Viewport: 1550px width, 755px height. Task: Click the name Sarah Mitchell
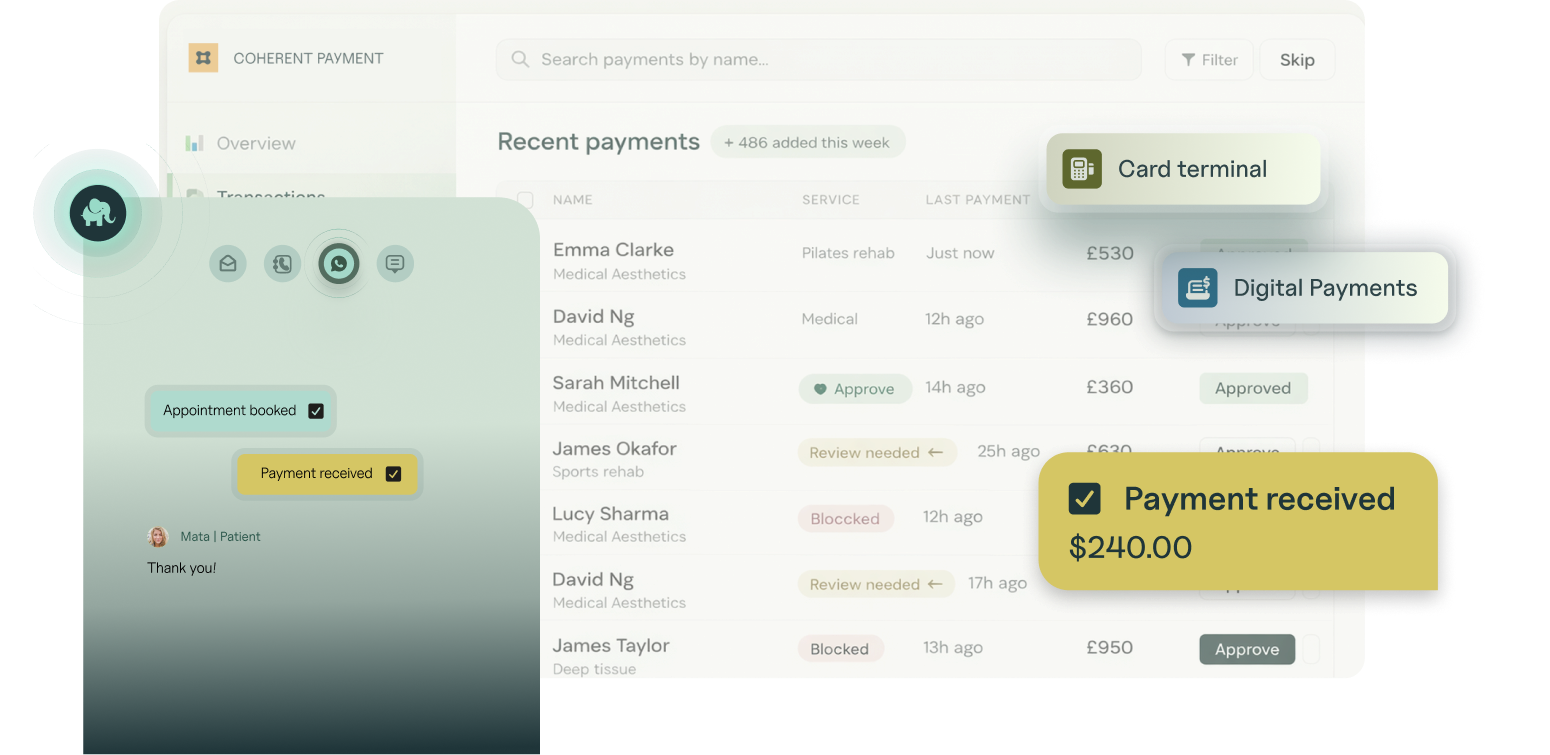(616, 383)
